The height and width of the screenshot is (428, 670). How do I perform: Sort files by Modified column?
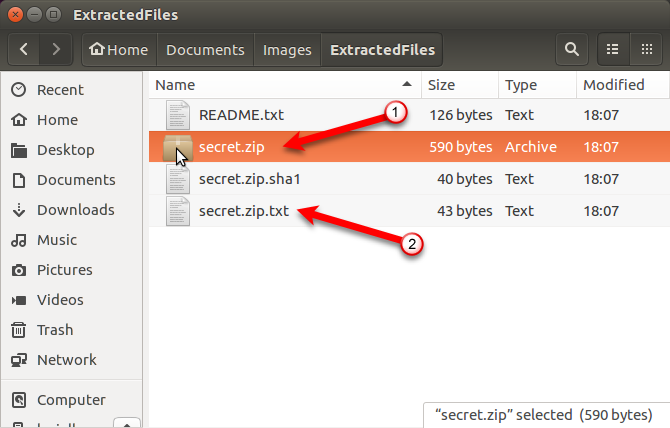tap(622, 85)
